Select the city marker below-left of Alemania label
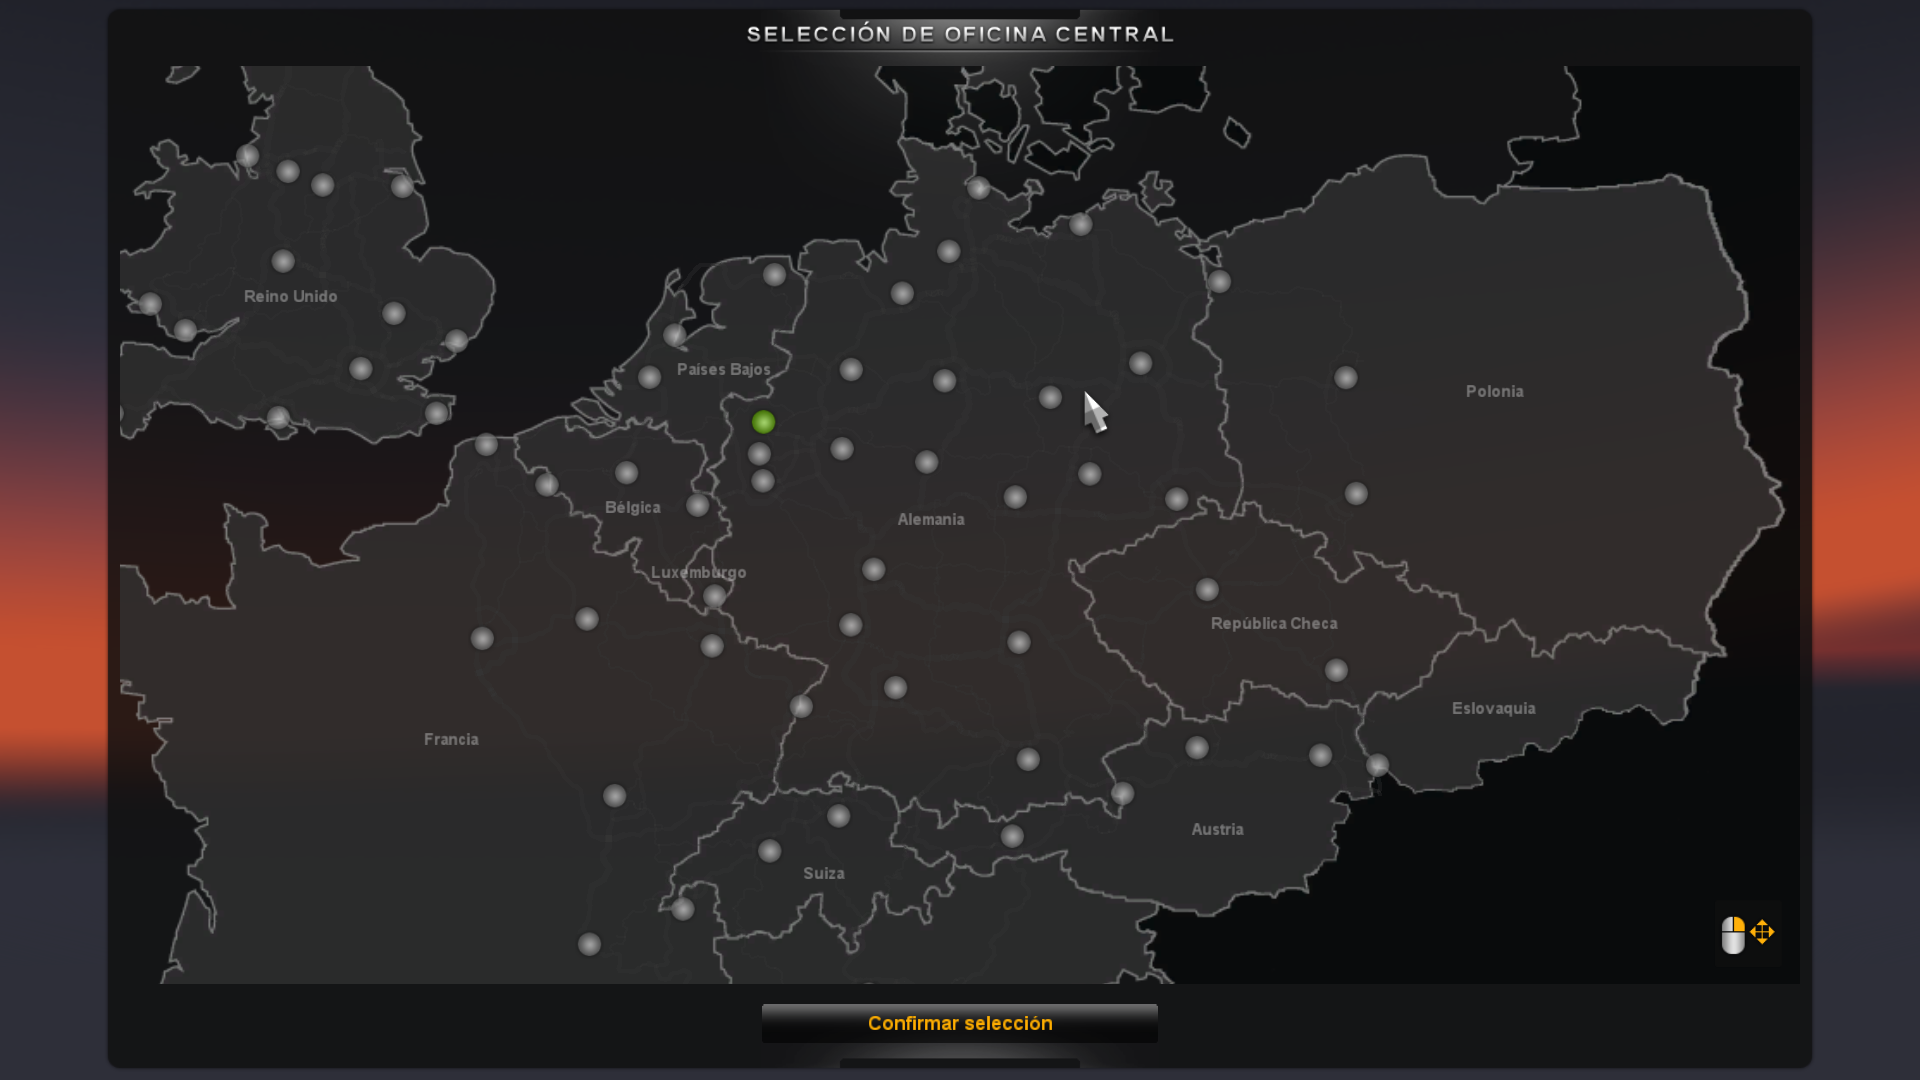The height and width of the screenshot is (1080, 1920). point(873,569)
